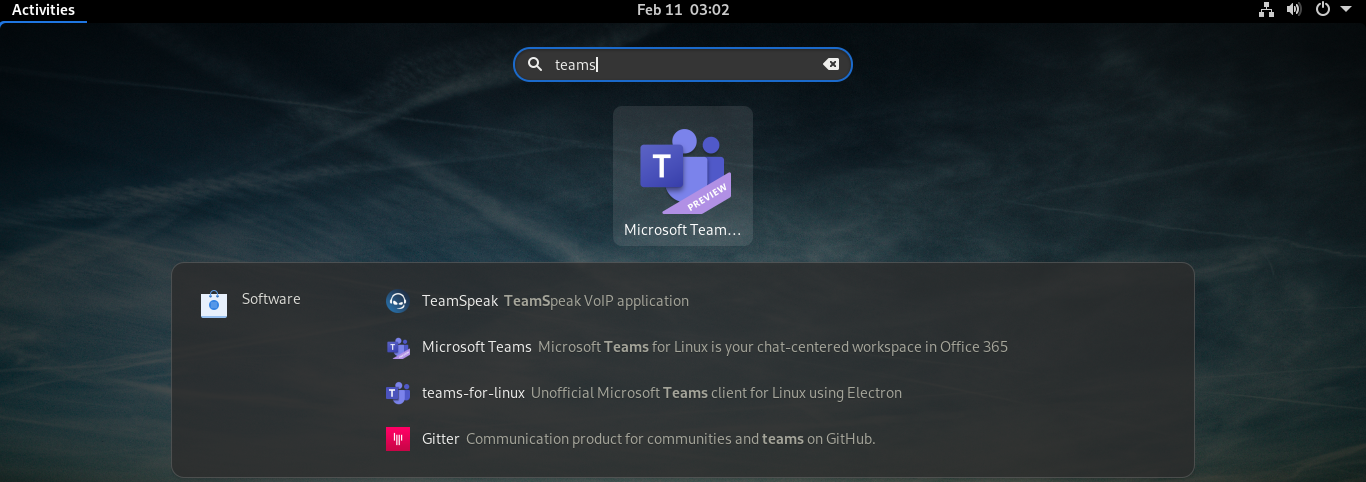This screenshot has width=1366, height=482.
Task: Open the Software provider icon
Action: click(x=214, y=303)
